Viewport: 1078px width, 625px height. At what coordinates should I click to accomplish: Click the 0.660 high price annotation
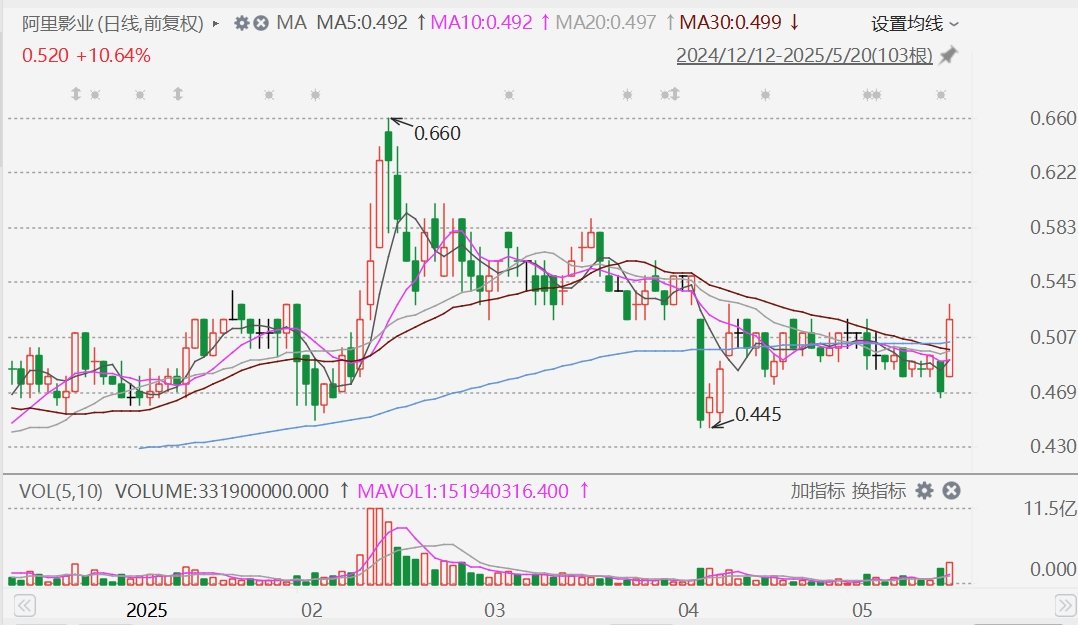[437, 133]
